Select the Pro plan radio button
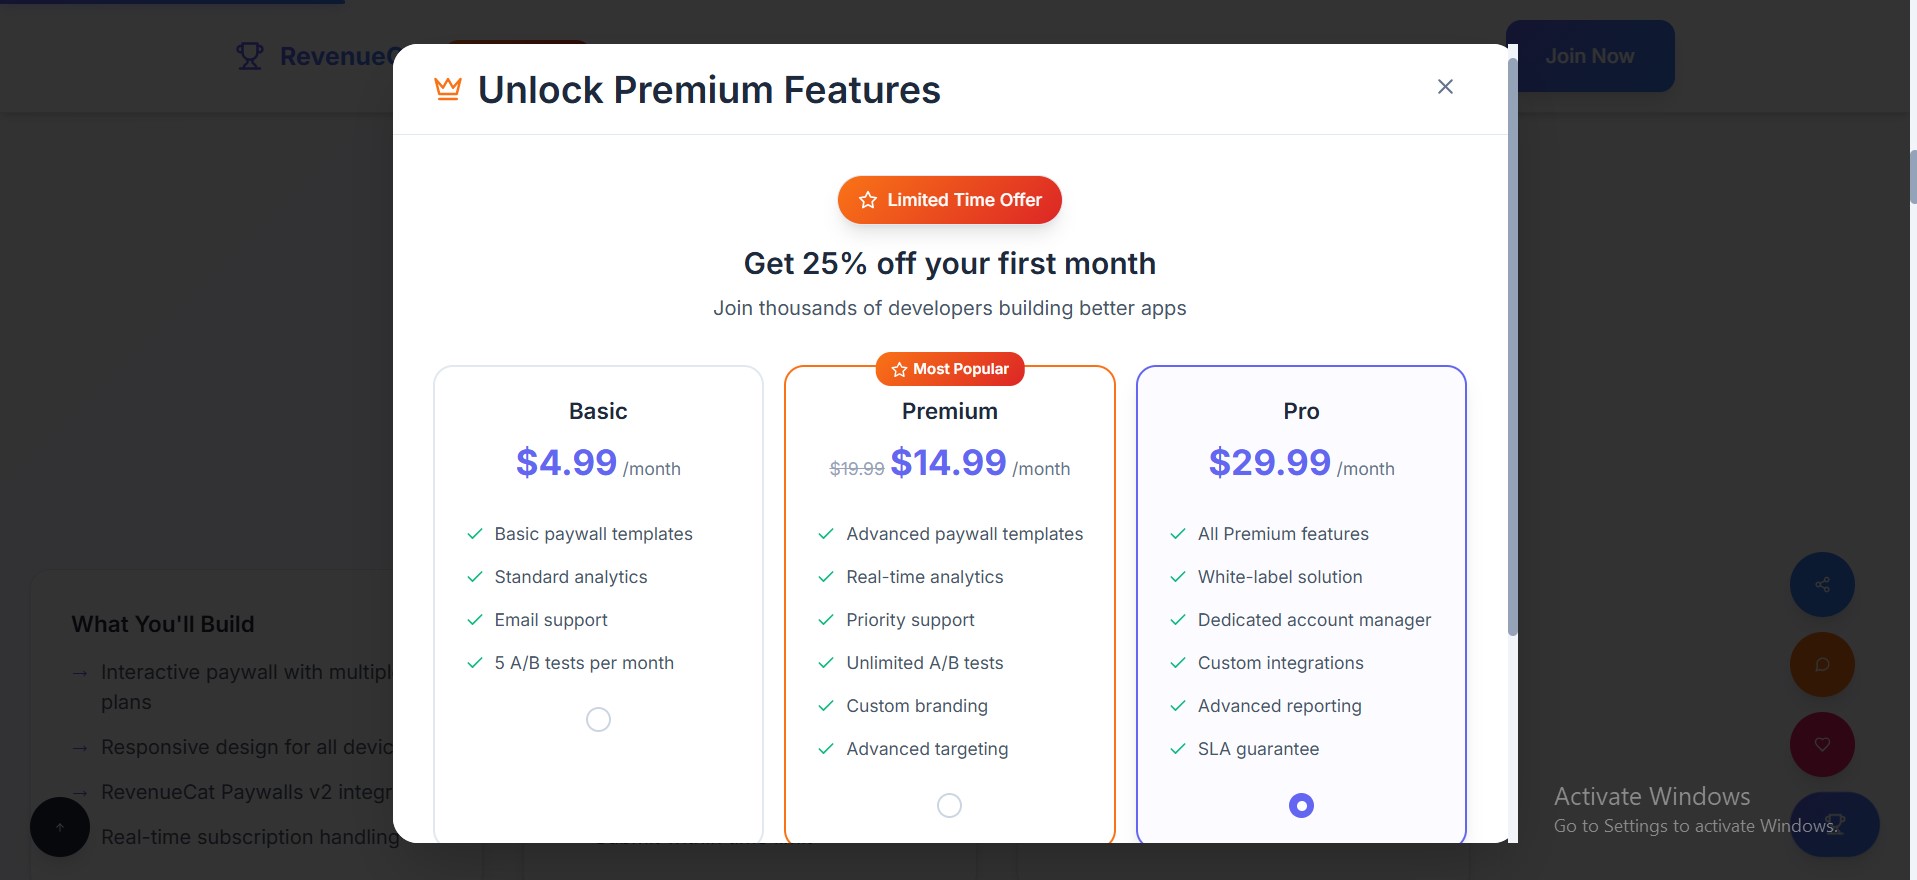This screenshot has width=1917, height=880. [x=1301, y=806]
